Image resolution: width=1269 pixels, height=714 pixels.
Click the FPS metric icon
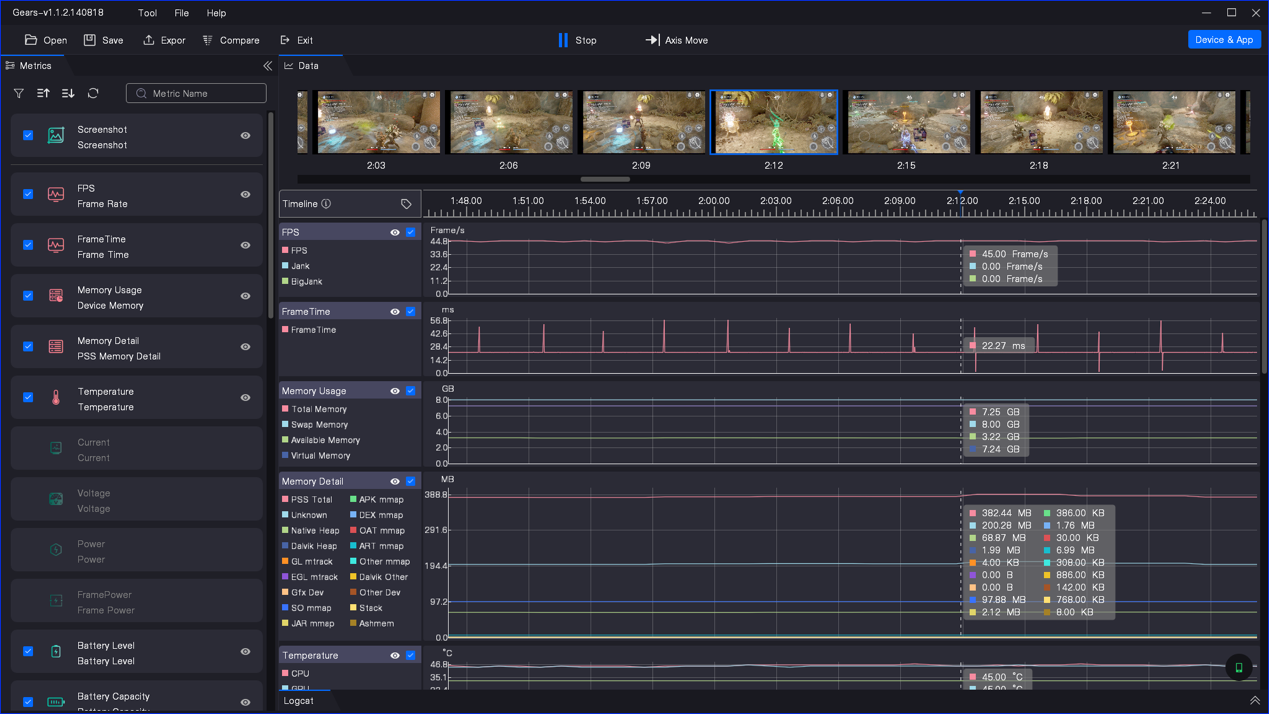(x=56, y=195)
